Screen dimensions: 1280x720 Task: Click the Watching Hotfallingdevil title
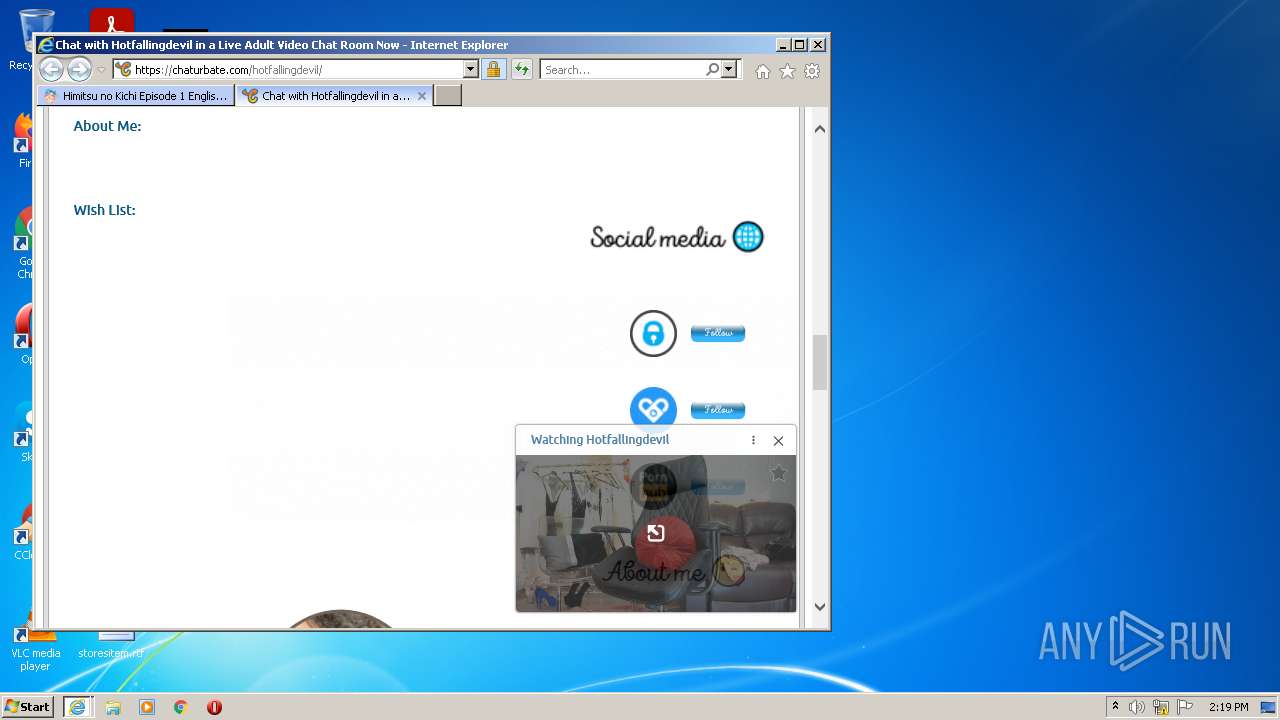click(x=600, y=440)
